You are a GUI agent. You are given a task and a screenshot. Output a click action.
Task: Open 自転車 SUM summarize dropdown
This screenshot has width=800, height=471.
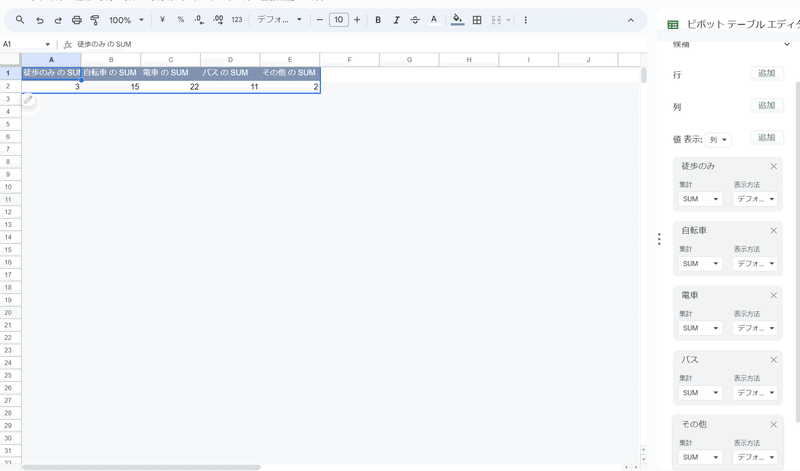700,264
